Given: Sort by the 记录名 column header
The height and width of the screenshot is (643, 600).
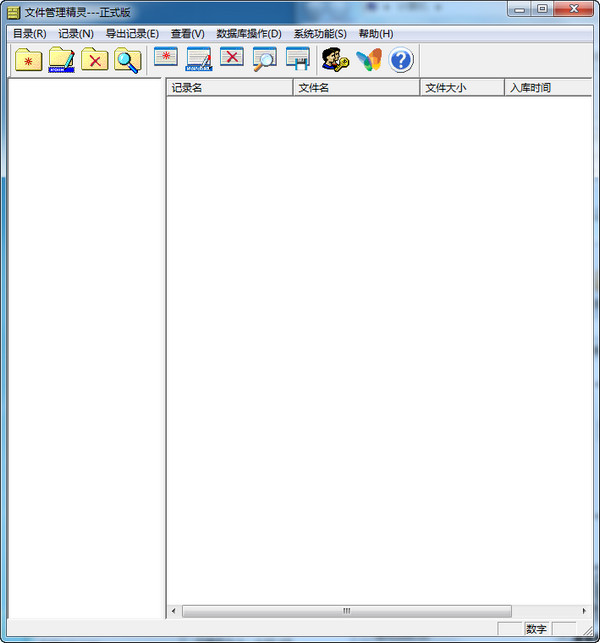Looking at the screenshot, I should click(x=229, y=88).
